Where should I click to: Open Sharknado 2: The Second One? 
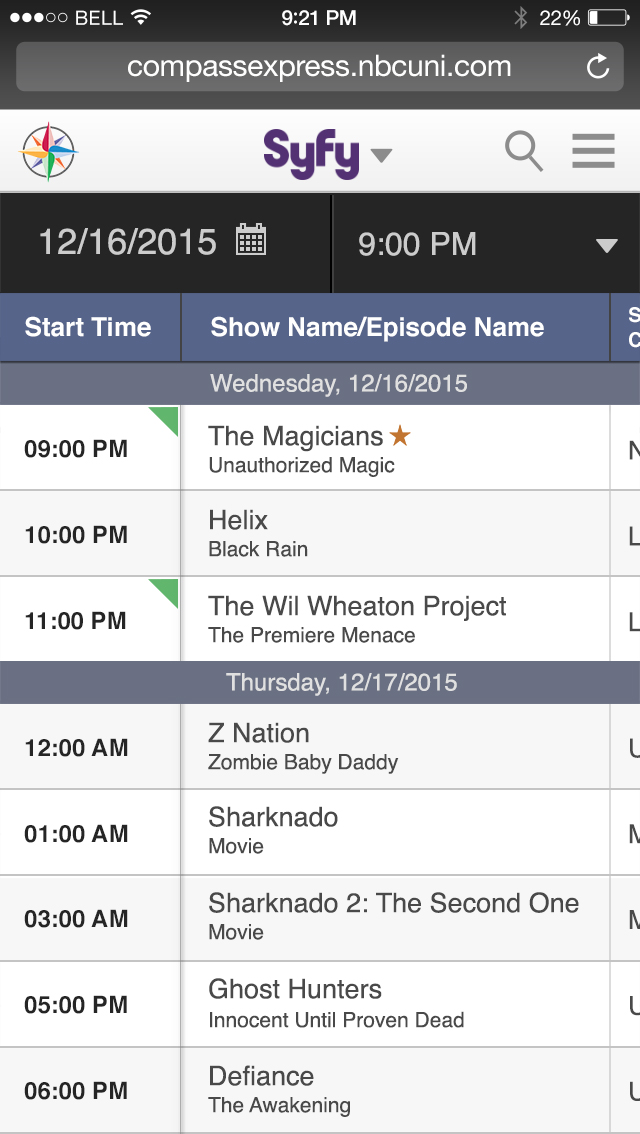pos(393,917)
